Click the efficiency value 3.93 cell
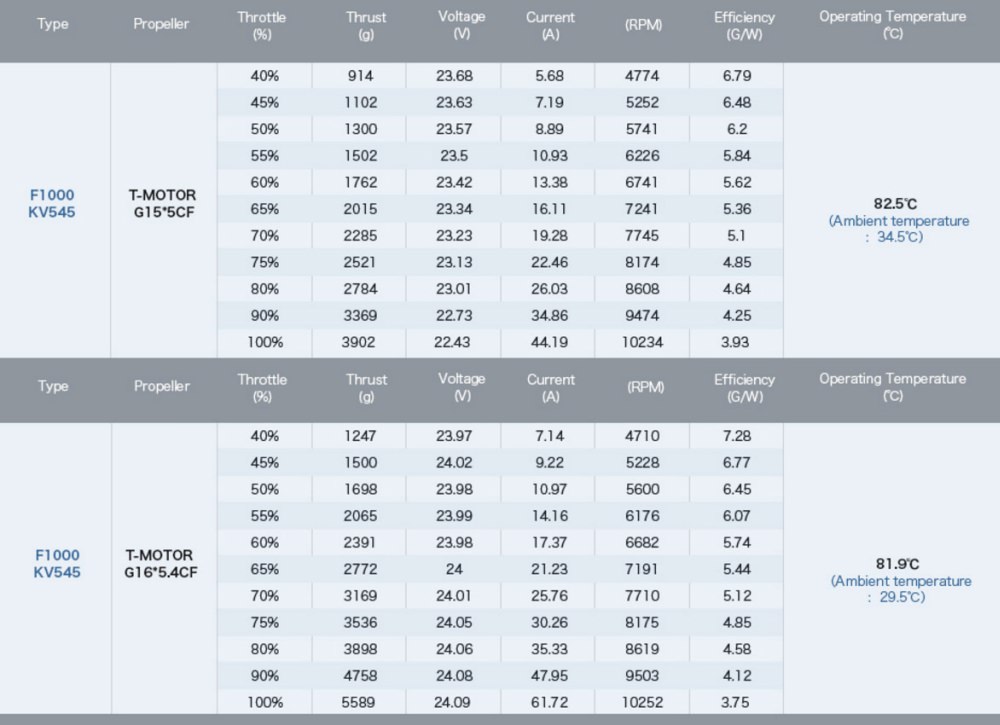1000x725 pixels. pyautogui.click(x=734, y=342)
